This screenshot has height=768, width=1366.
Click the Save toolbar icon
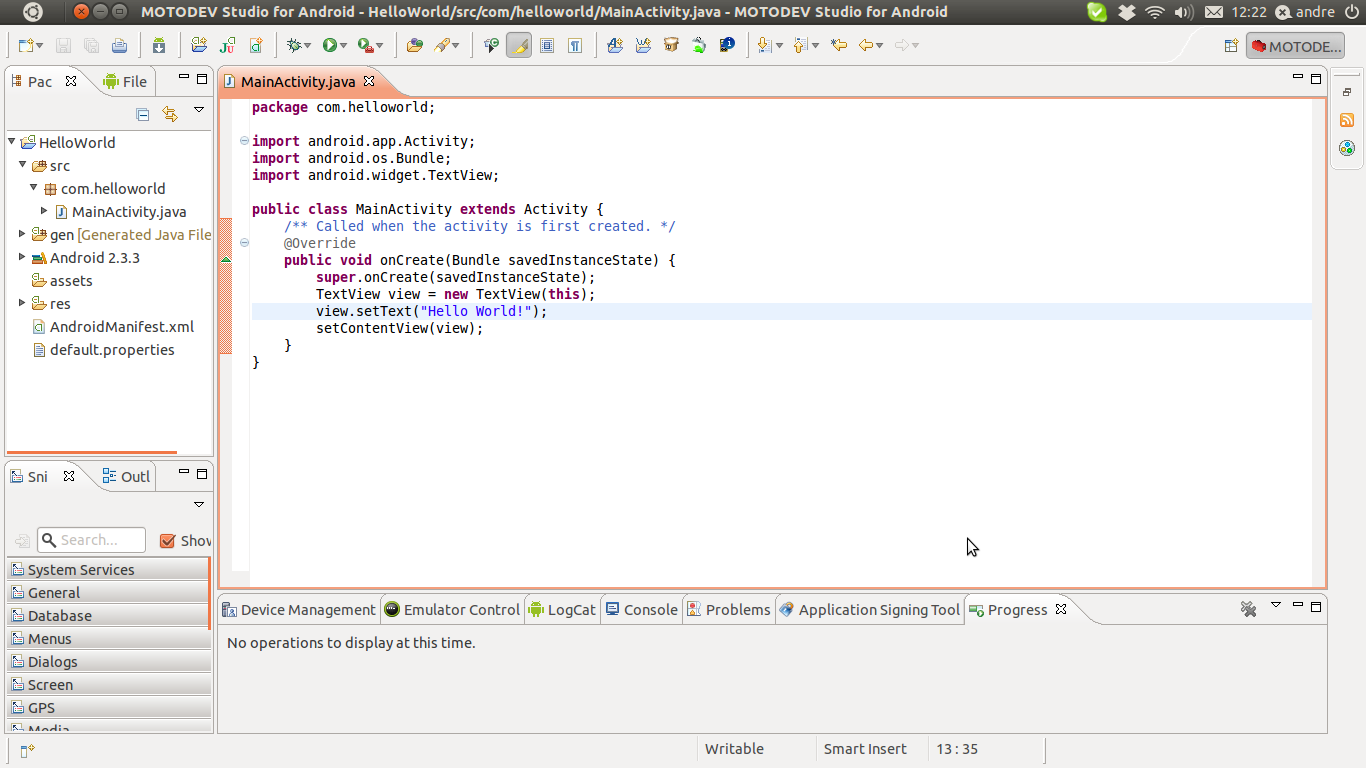coord(63,45)
